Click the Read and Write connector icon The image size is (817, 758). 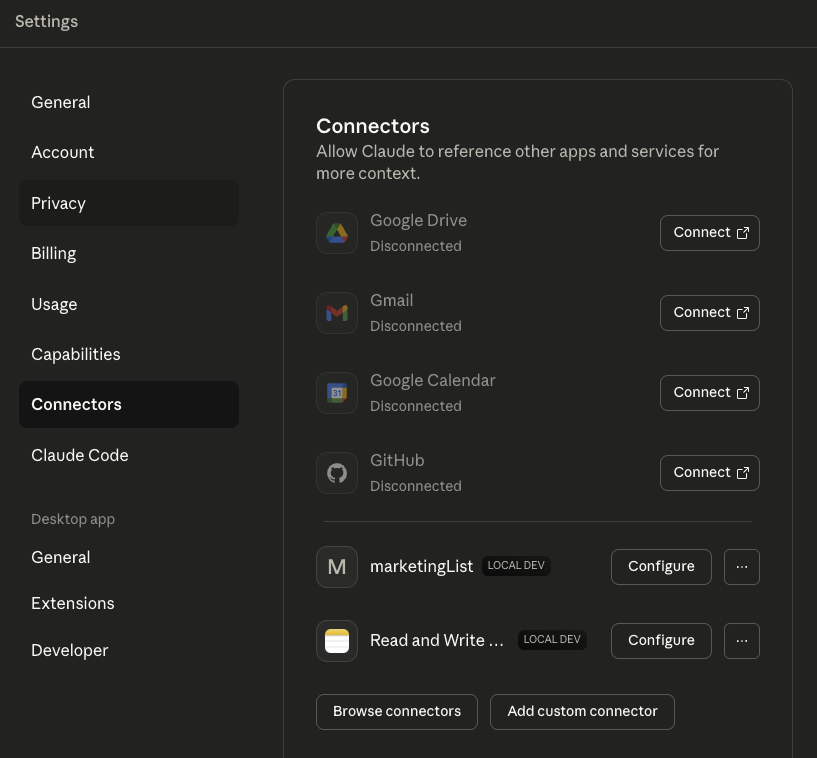337,640
